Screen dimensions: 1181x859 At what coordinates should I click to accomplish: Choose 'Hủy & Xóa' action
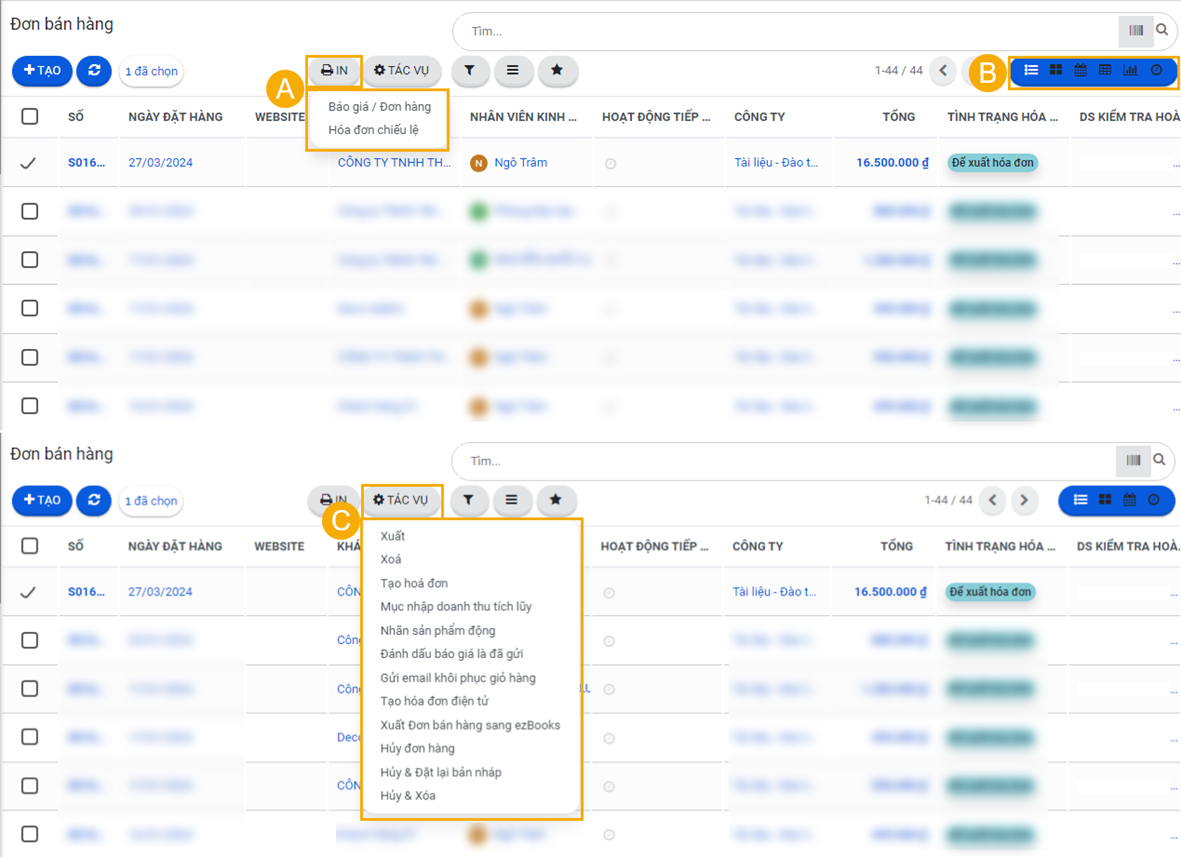point(407,796)
